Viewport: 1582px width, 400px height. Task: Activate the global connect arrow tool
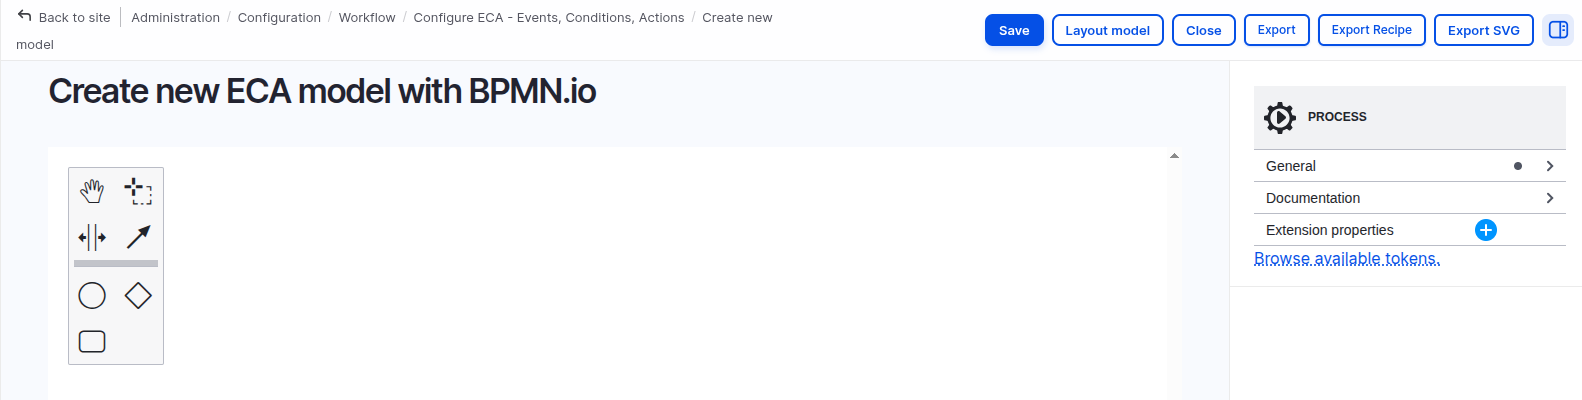tap(138, 237)
